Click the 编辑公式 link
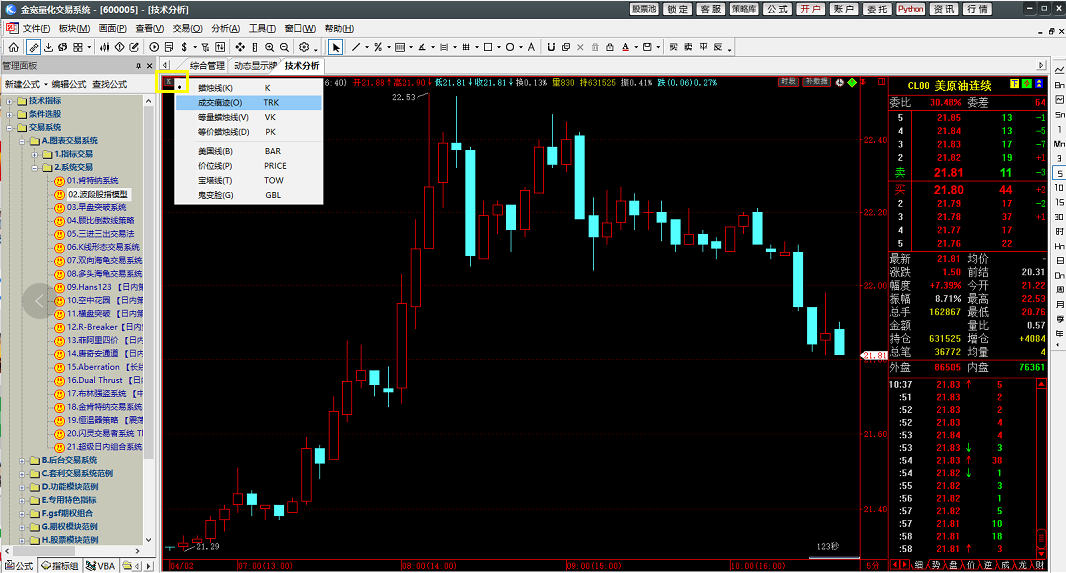Image resolution: width=1066 pixels, height=573 pixels. [x=69, y=84]
